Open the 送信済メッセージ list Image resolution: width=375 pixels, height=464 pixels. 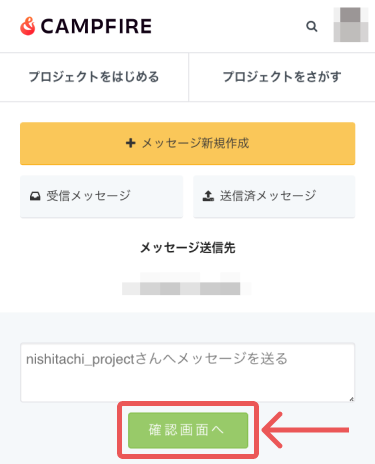click(x=274, y=196)
